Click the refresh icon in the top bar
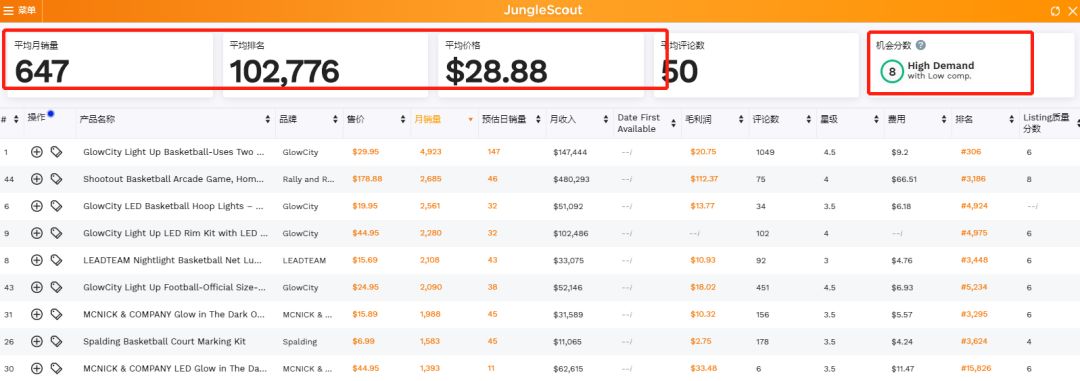This screenshot has height=381, width=1080. click(1055, 11)
